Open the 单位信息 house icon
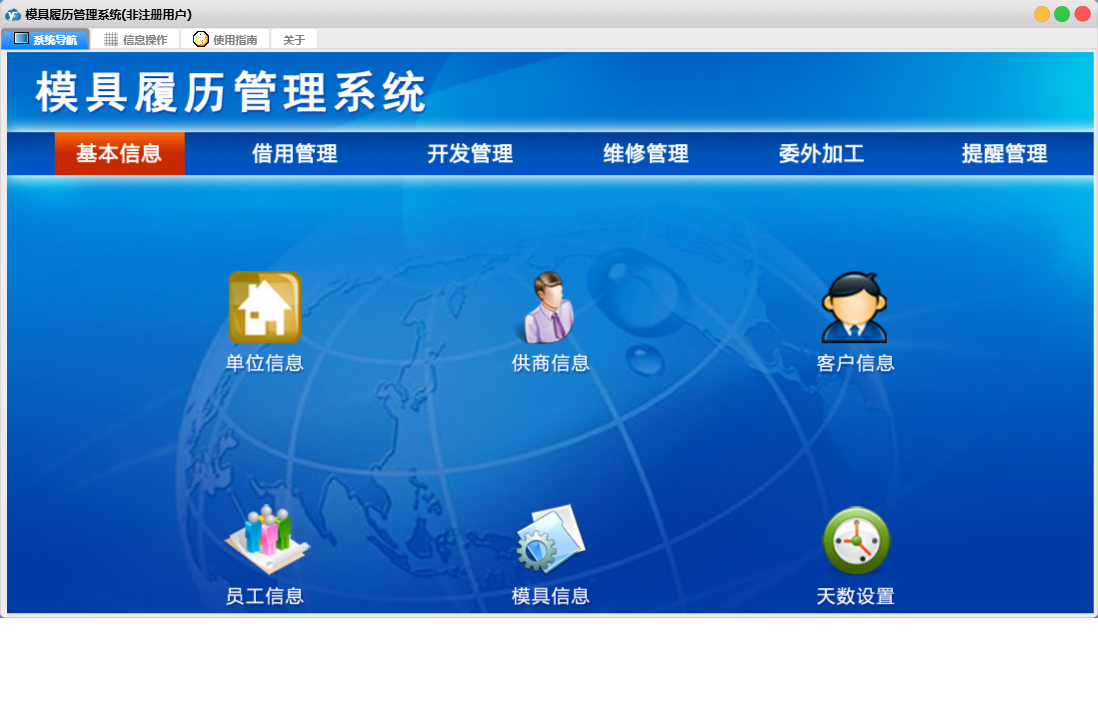This screenshot has height=711, width=1098. [x=265, y=308]
